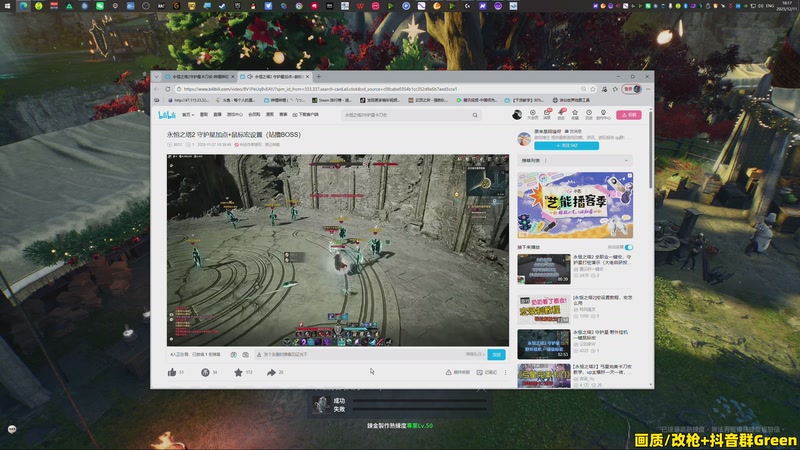Open the Steam 排行榜 bookmark
This screenshot has height=450, width=800.
332,100
